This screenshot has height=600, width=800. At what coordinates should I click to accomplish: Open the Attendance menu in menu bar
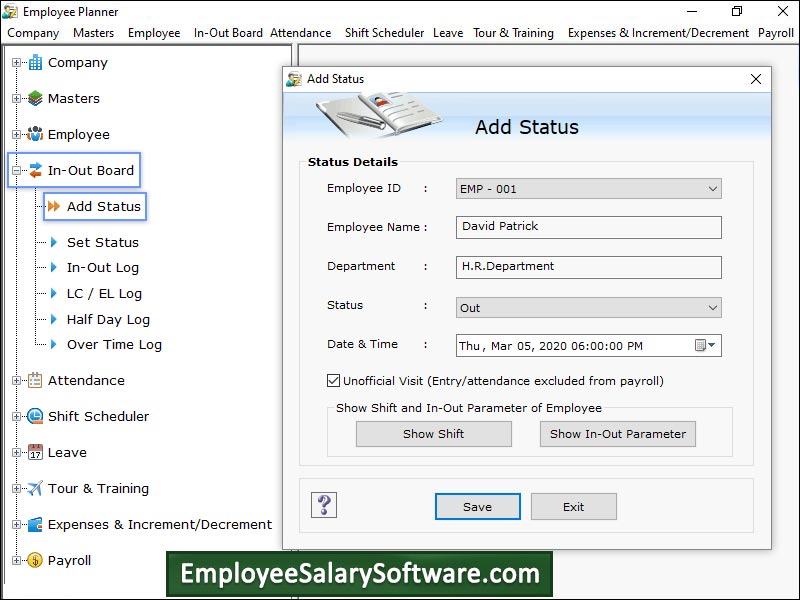[x=300, y=33]
